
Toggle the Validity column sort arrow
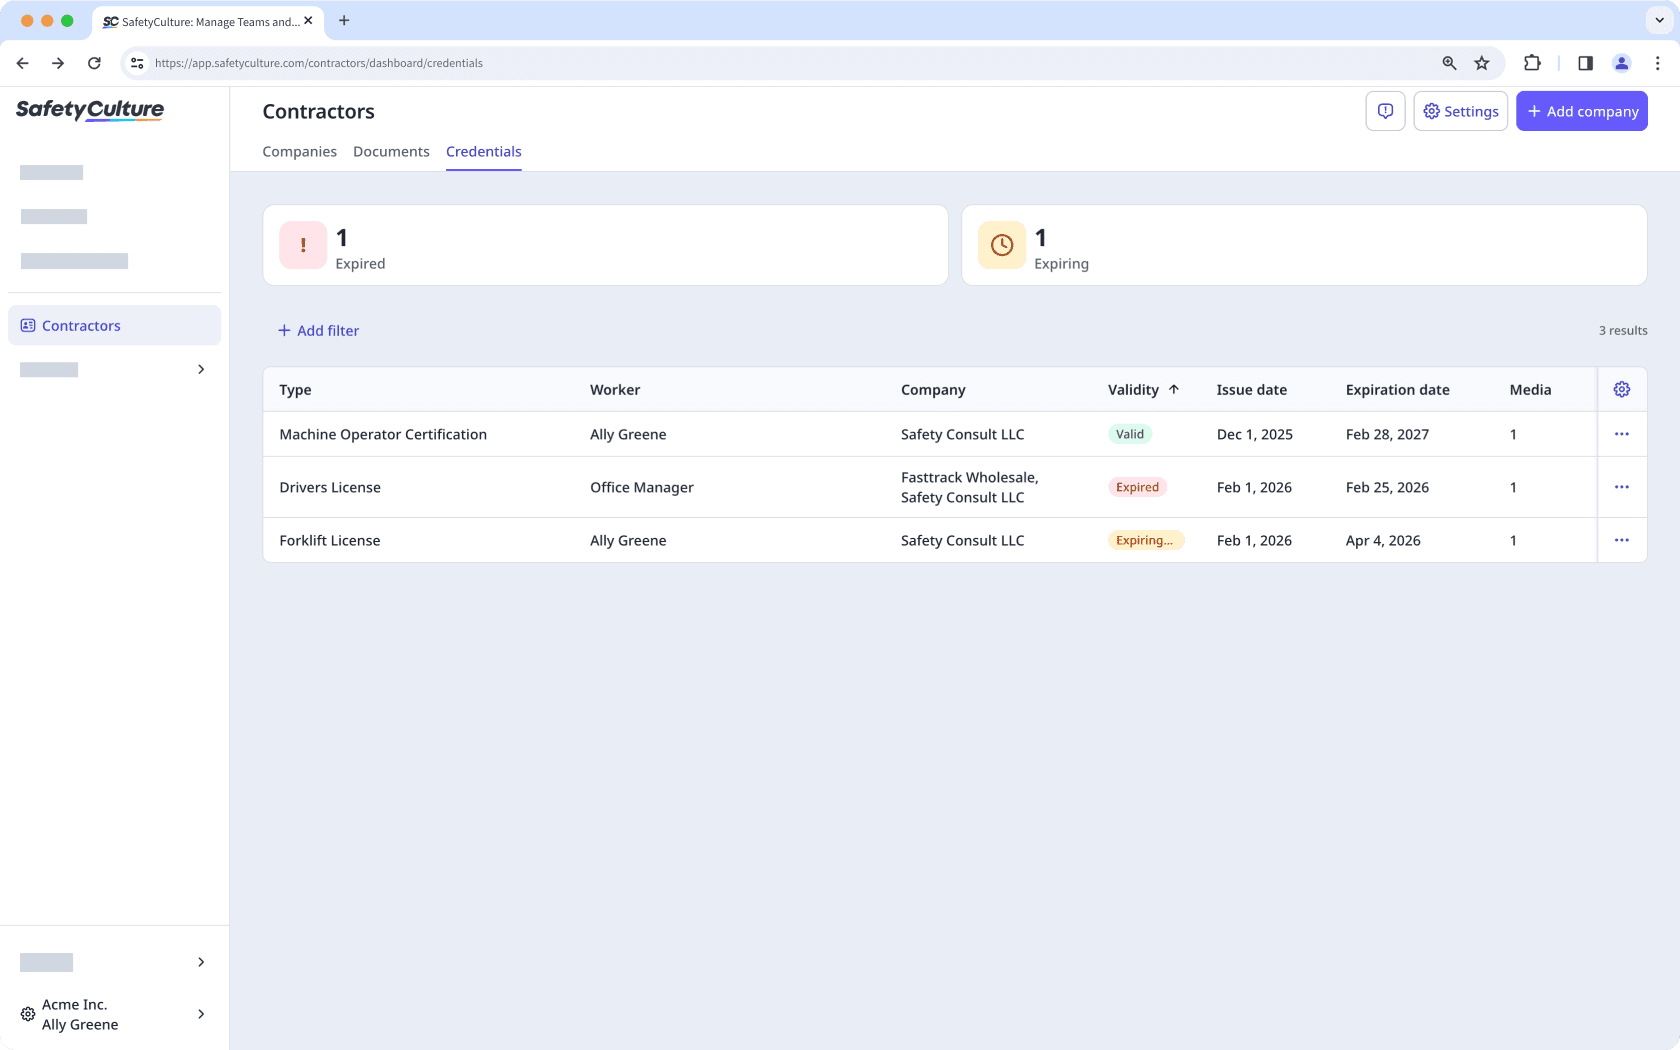1174,389
